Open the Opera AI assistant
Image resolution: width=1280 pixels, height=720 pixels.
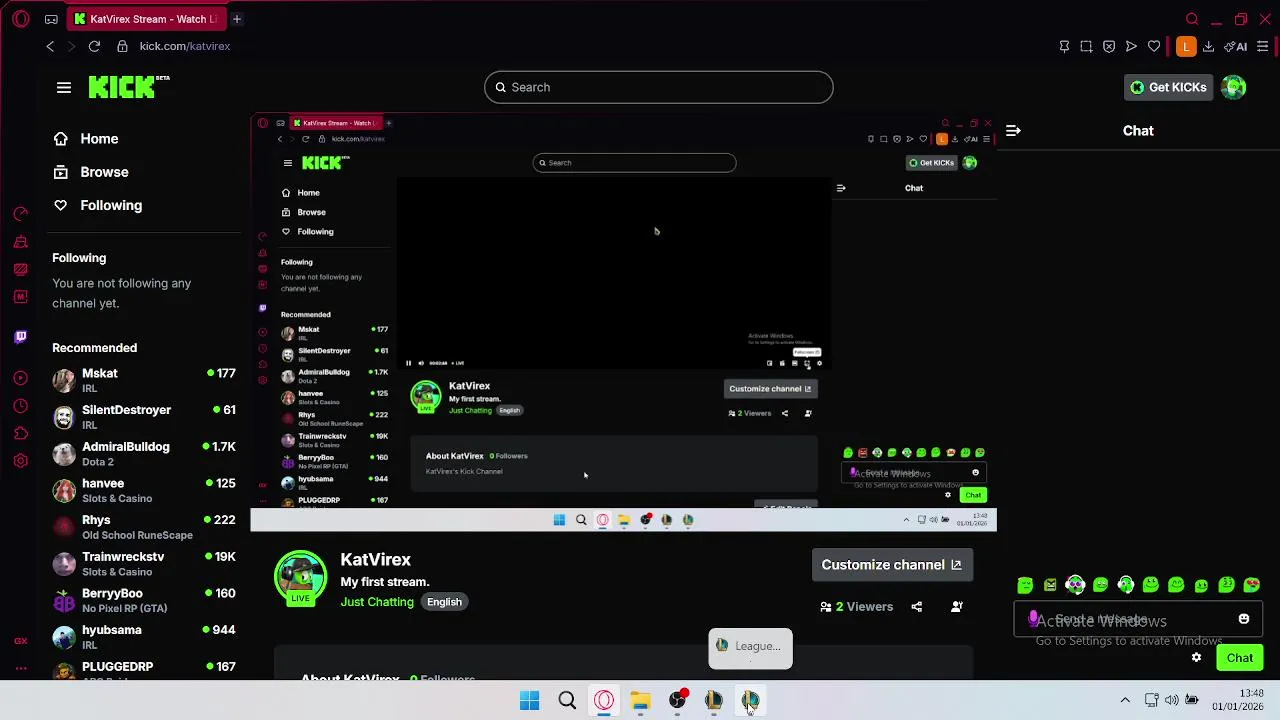click(1236, 46)
